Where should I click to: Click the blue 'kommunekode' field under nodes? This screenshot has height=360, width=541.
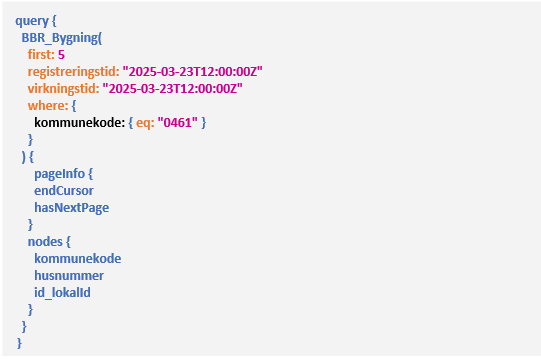coord(78,259)
